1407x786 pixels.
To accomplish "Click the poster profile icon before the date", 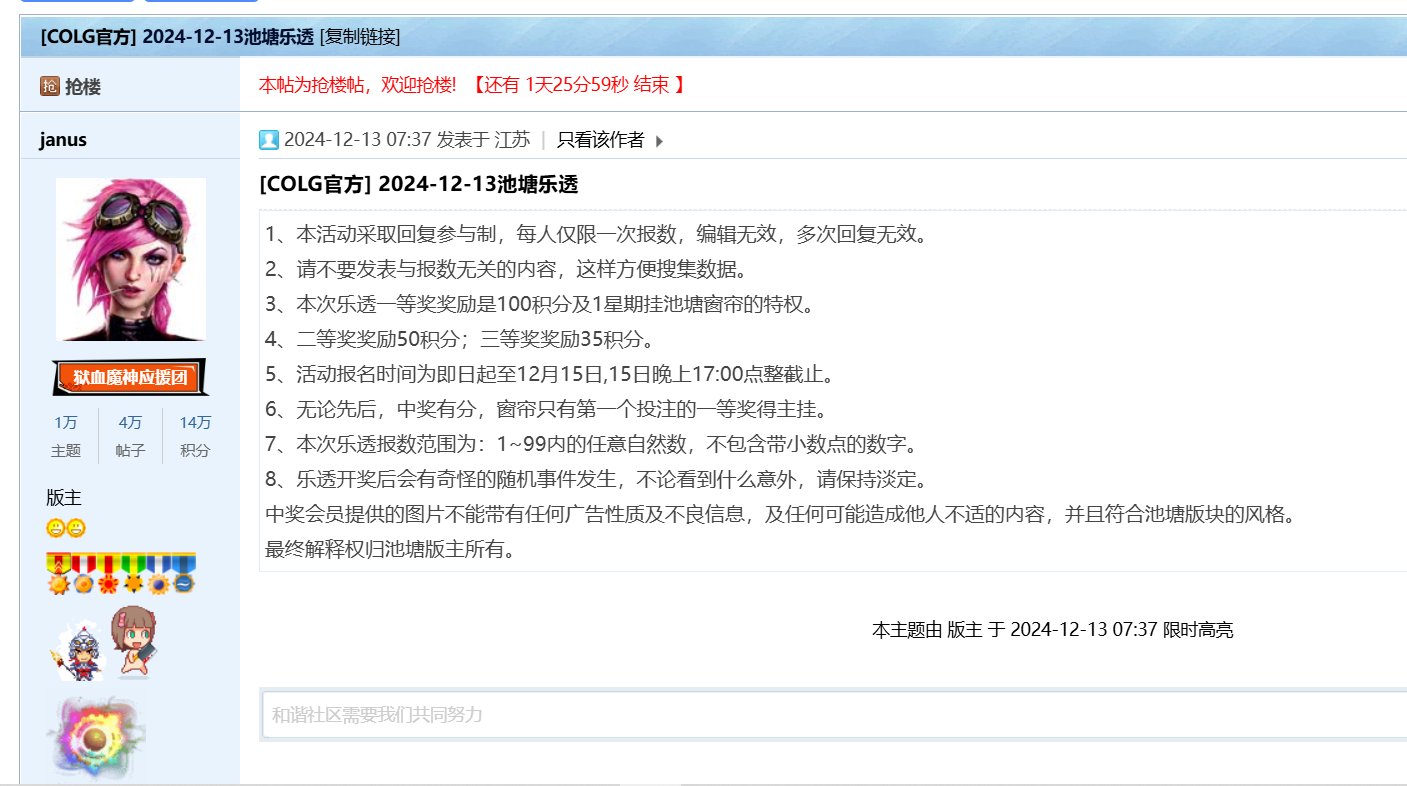I will [268, 140].
